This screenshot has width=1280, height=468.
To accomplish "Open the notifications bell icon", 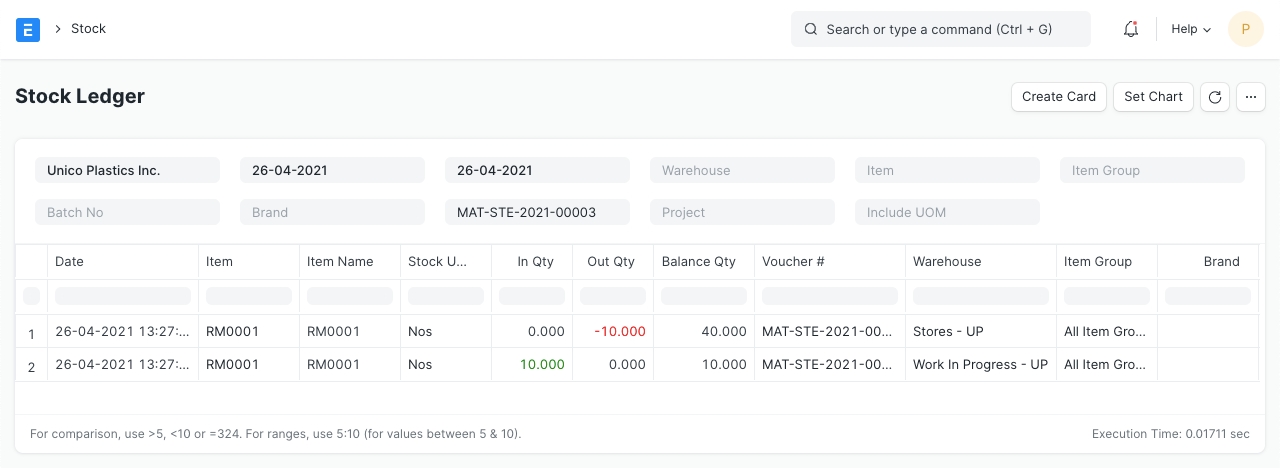I will click(x=1131, y=29).
